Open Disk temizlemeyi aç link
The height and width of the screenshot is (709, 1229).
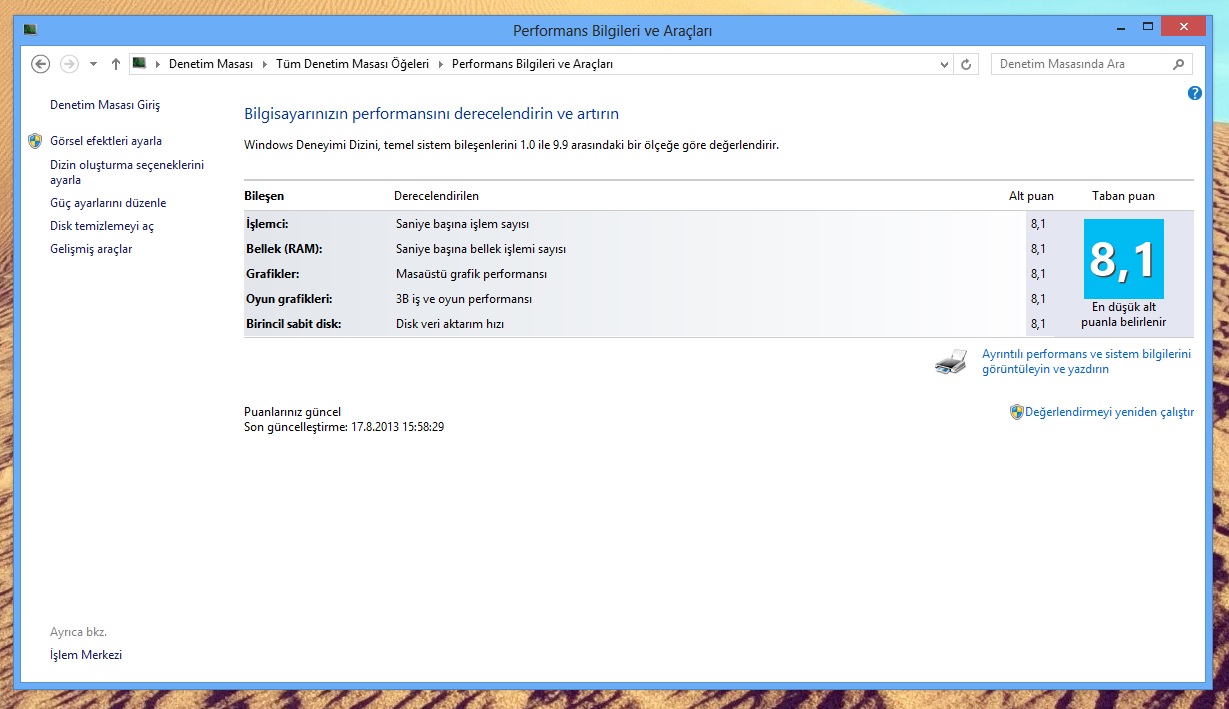[102, 226]
